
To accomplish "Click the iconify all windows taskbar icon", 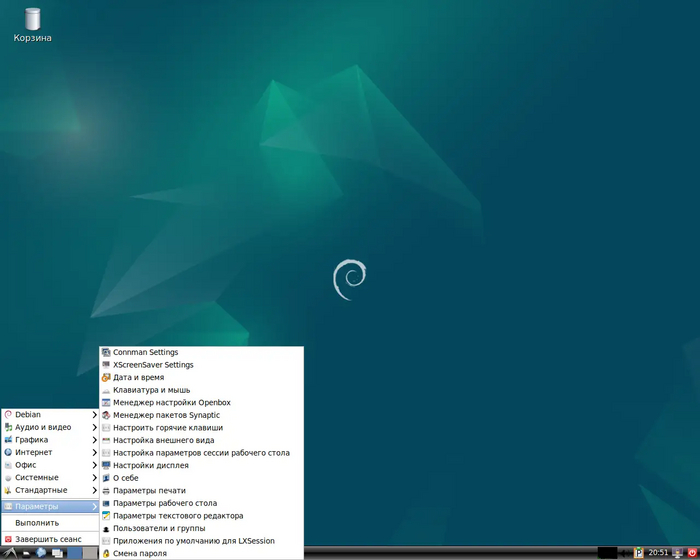I will (x=57, y=553).
